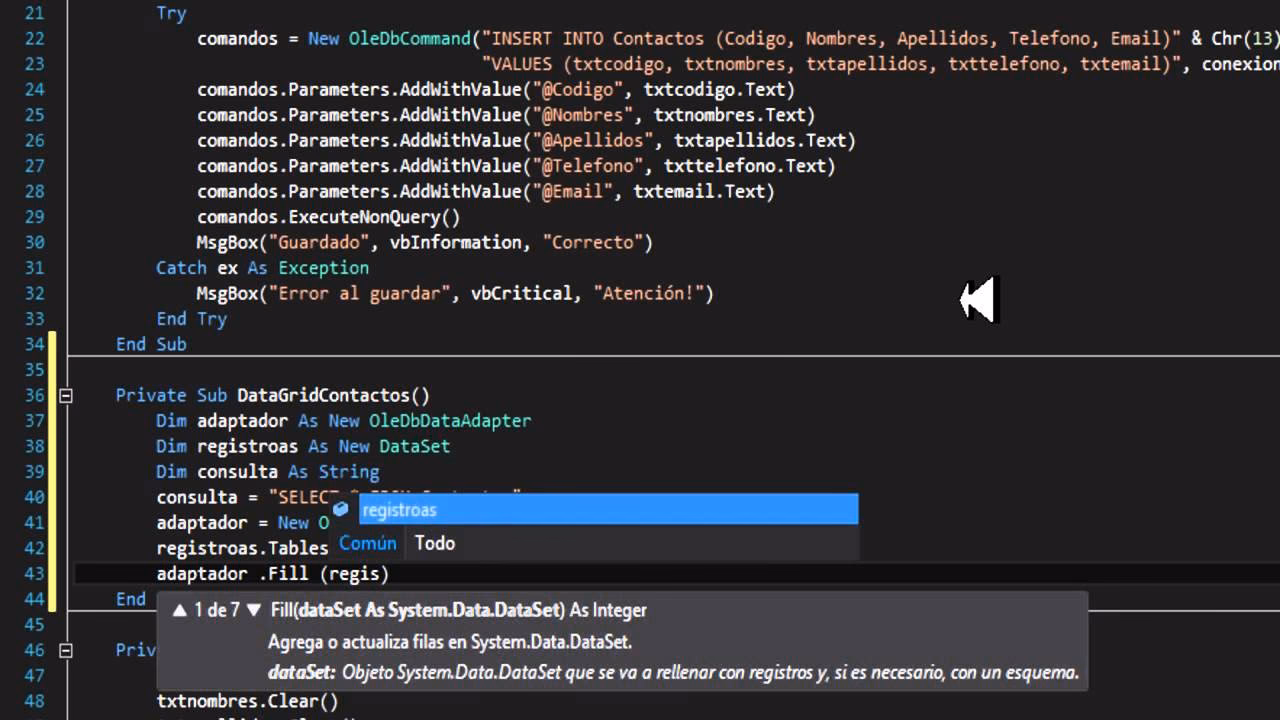Click 'Catch ex As Exception' line
1280x720 pixels.
point(262,268)
